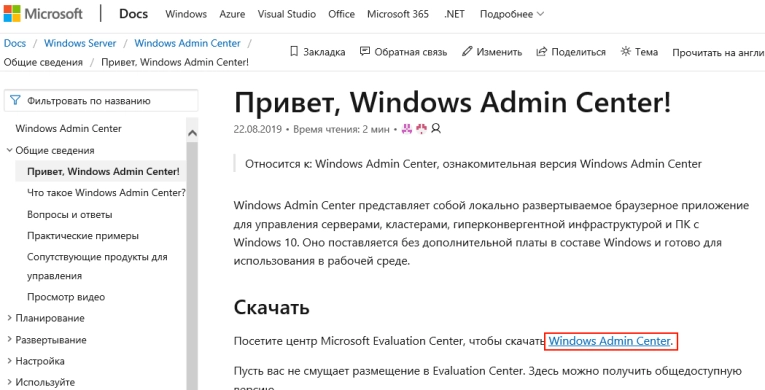Click the Обратная связь feedback icon
Image resolution: width=765 pixels, height=390 pixels.
coord(364,51)
